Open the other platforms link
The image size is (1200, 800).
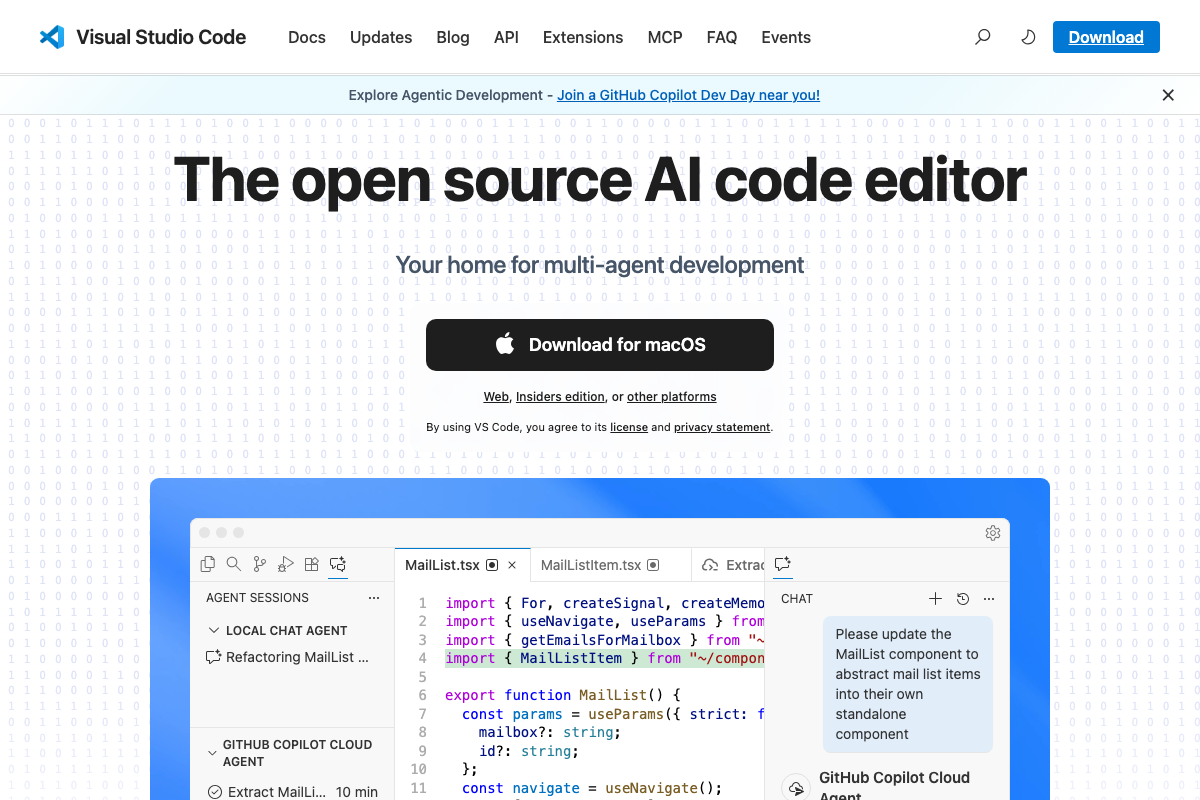click(x=672, y=397)
